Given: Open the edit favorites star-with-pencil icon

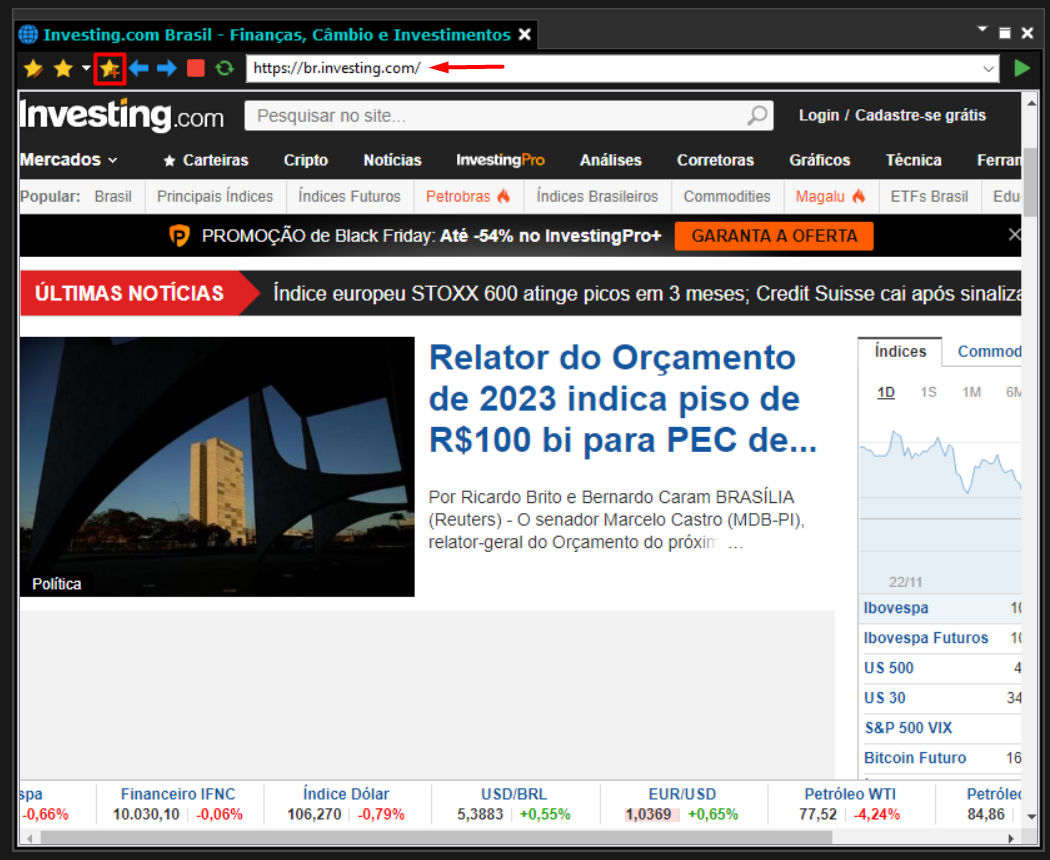Looking at the screenshot, I should pyautogui.click(x=33, y=68).
